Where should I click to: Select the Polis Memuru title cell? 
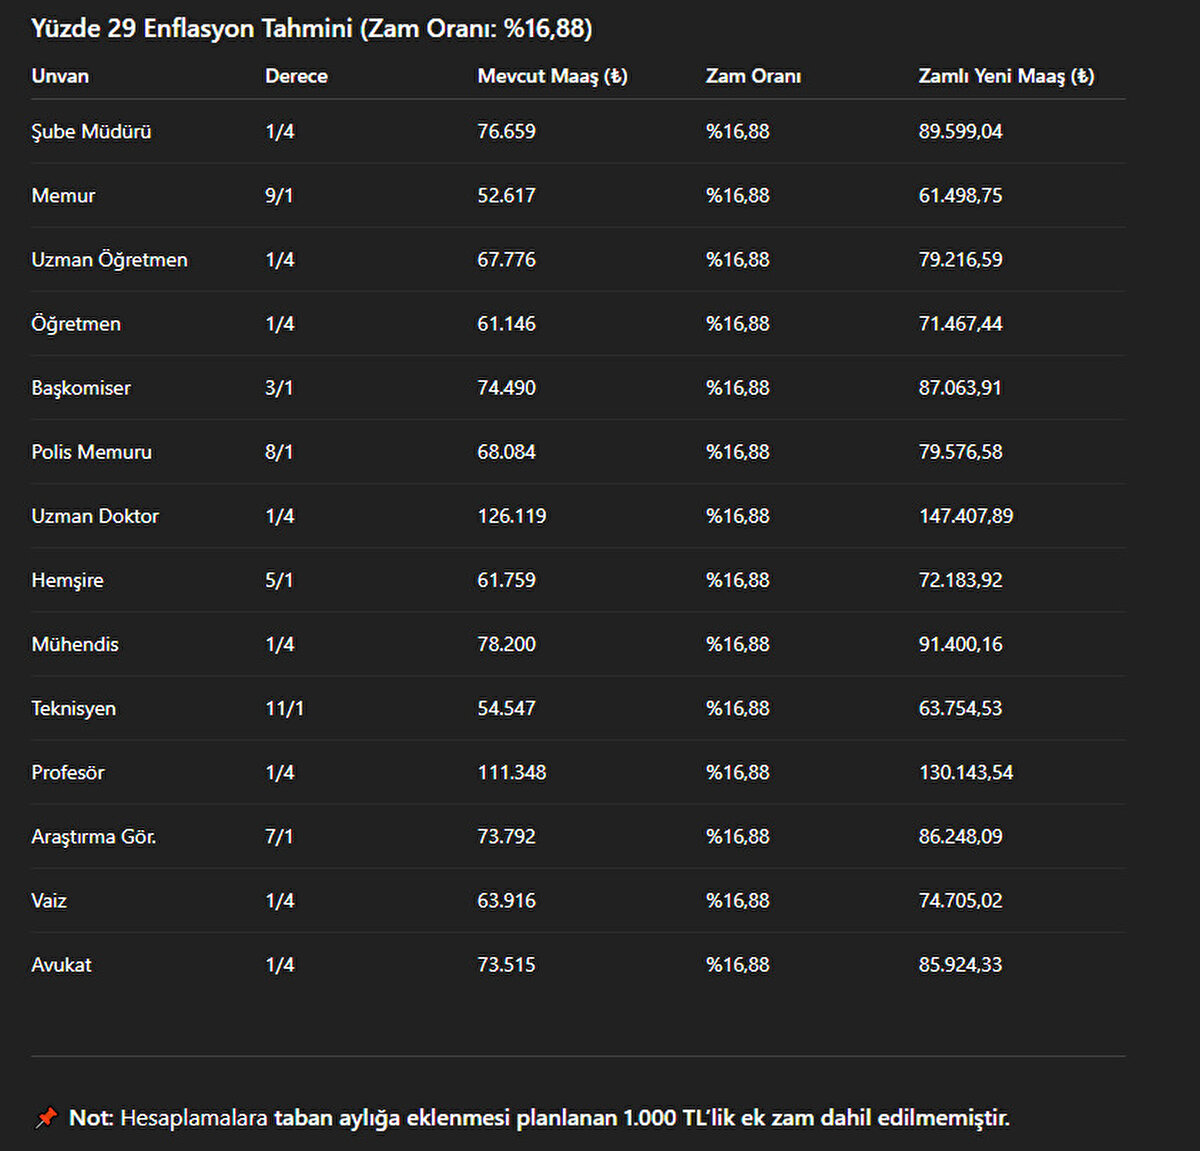point(91,452)
